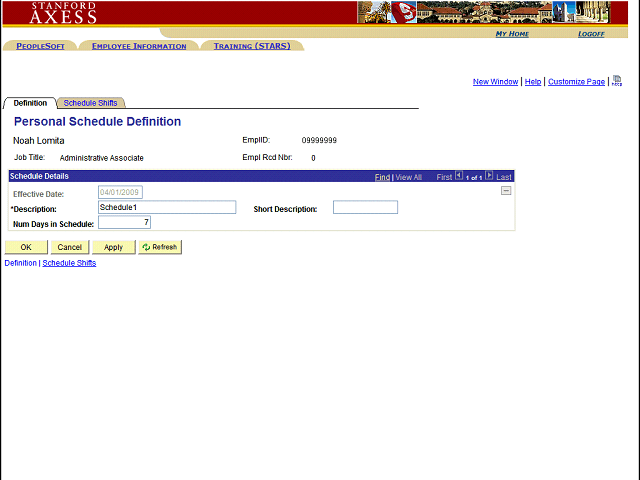Image resolution: width=640 pixels, height=480 pixels.
Task: Click Last in Schedule Details header
Action: [x=504, y=177]
